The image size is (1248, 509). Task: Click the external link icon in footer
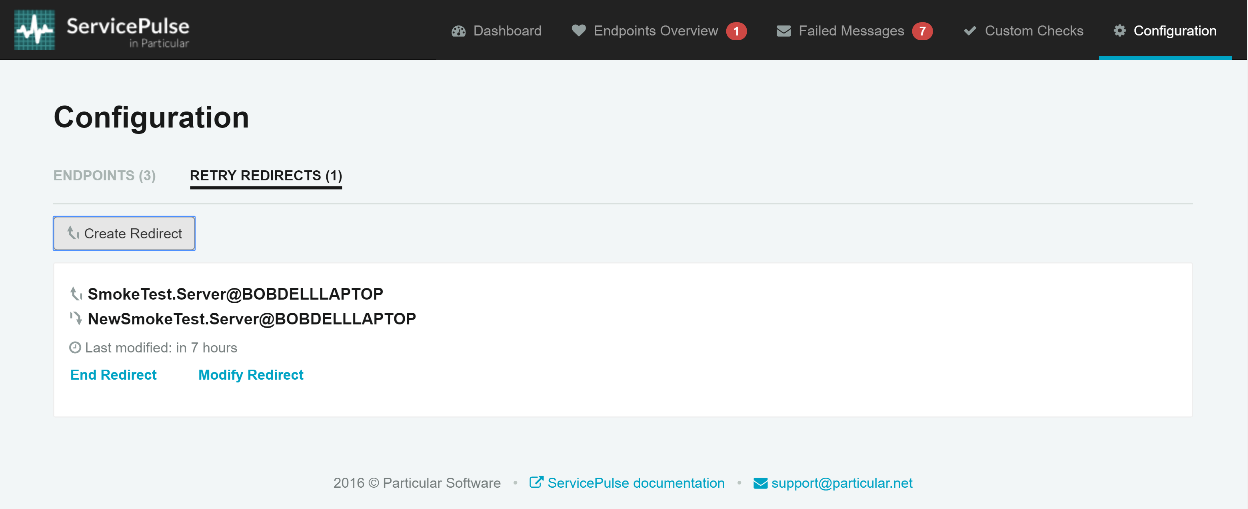click(x=536, y=483)
